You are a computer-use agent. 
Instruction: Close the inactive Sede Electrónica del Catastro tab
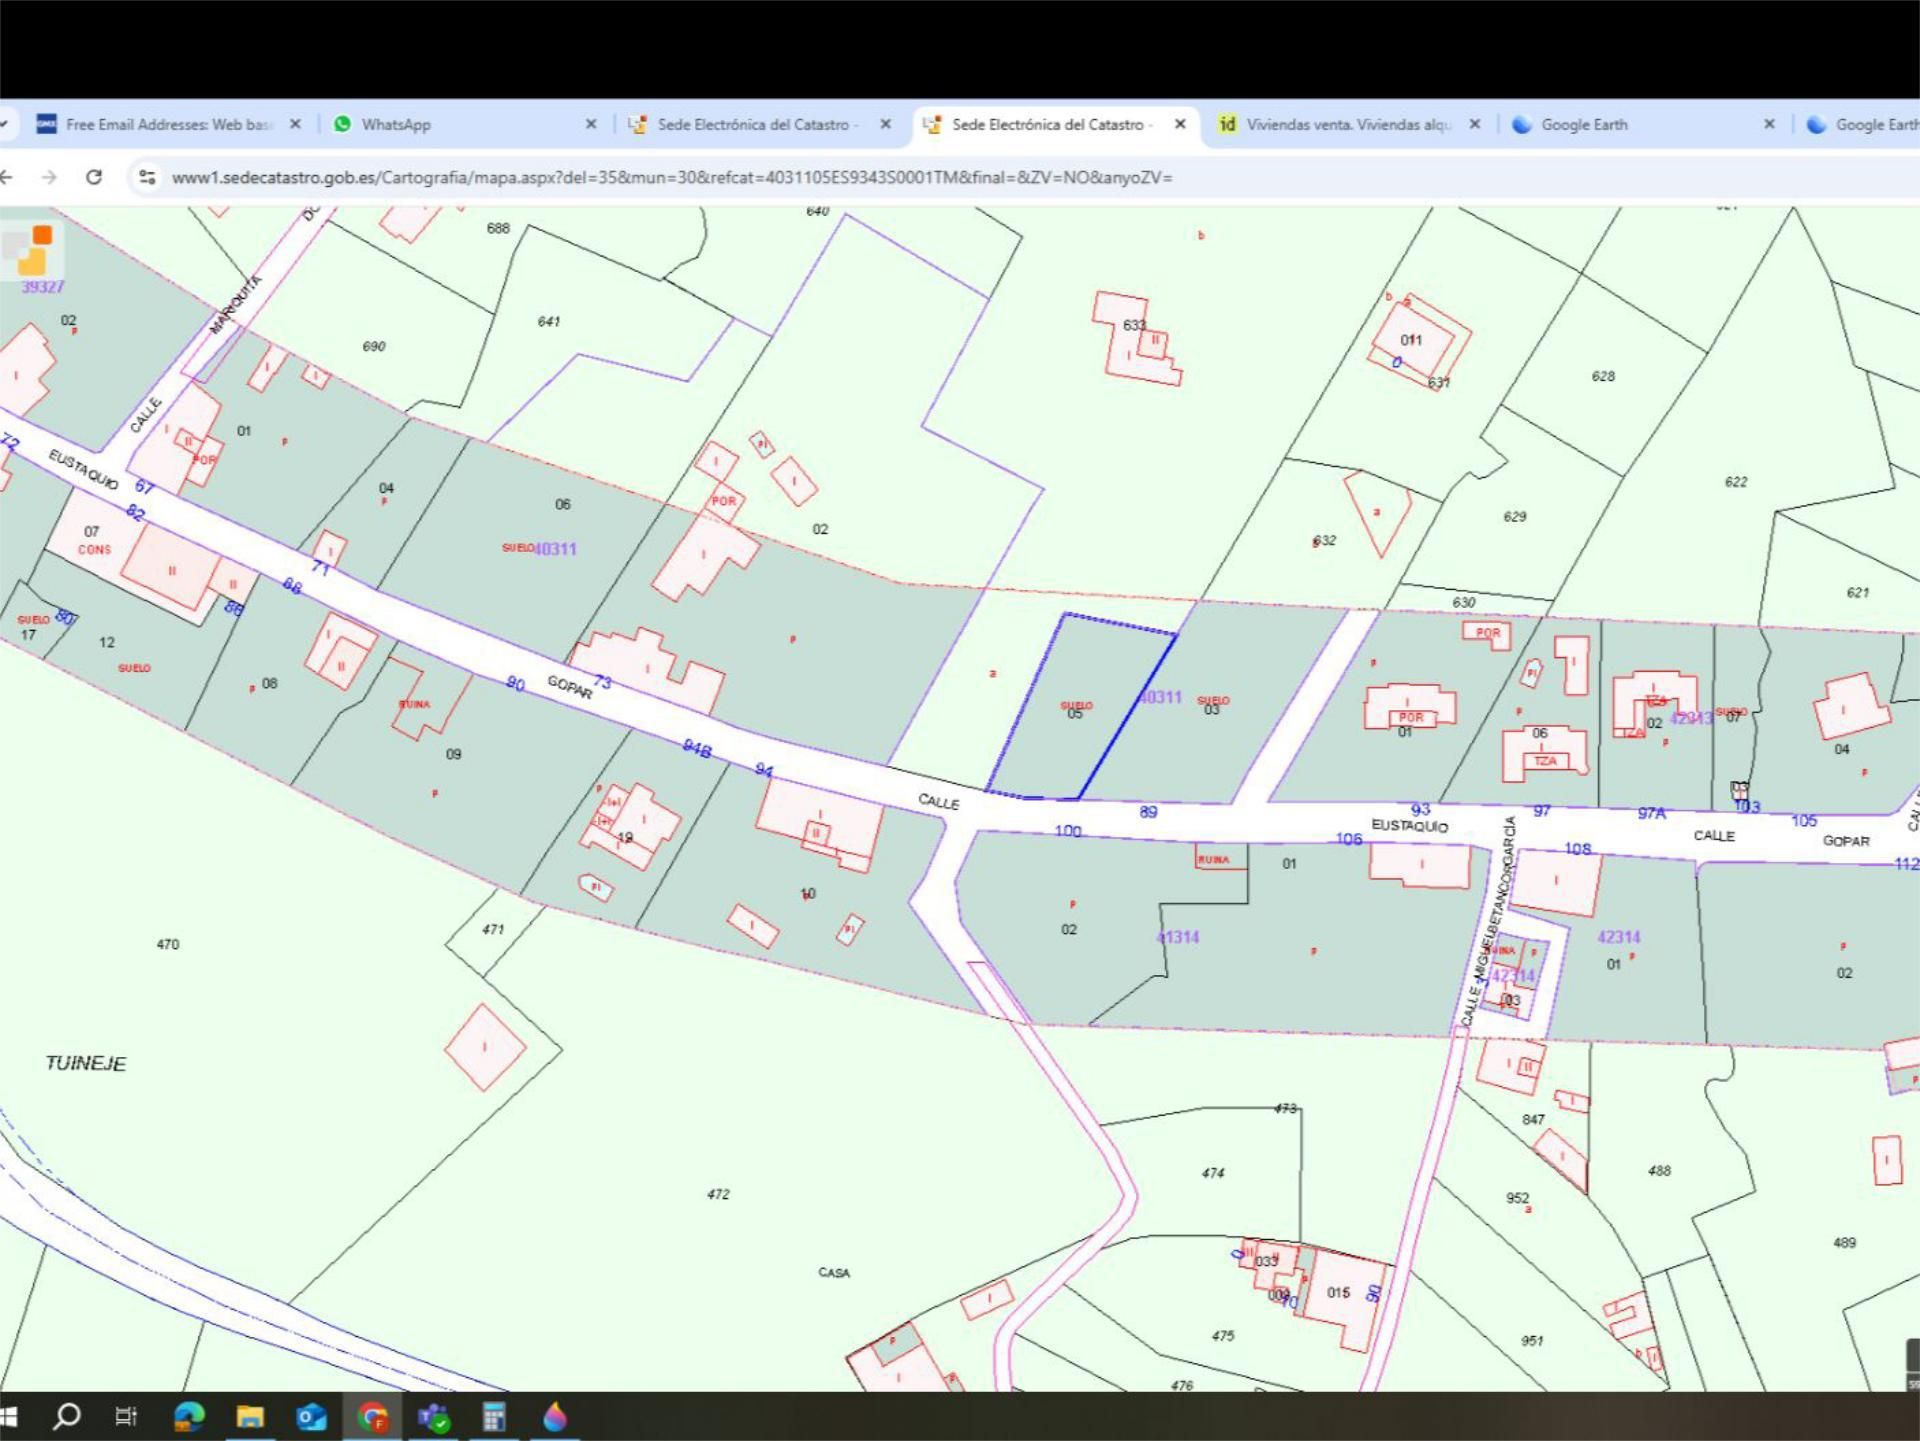(x=885, y=124)
